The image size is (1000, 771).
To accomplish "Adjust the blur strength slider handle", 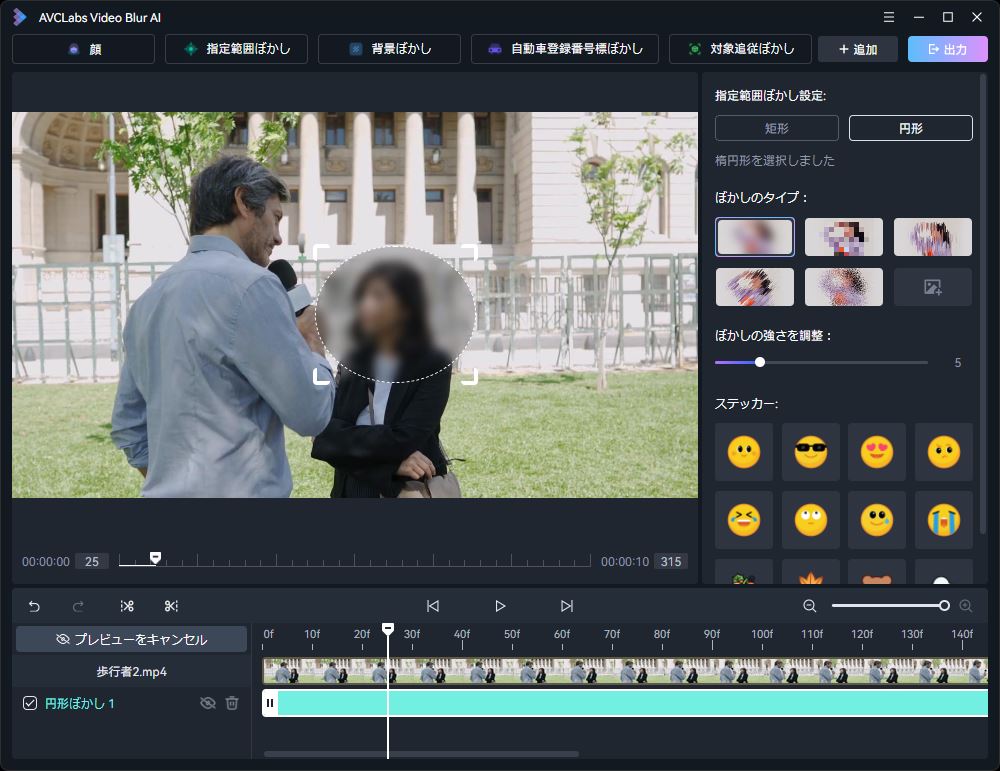I will [x=760, y=362].
